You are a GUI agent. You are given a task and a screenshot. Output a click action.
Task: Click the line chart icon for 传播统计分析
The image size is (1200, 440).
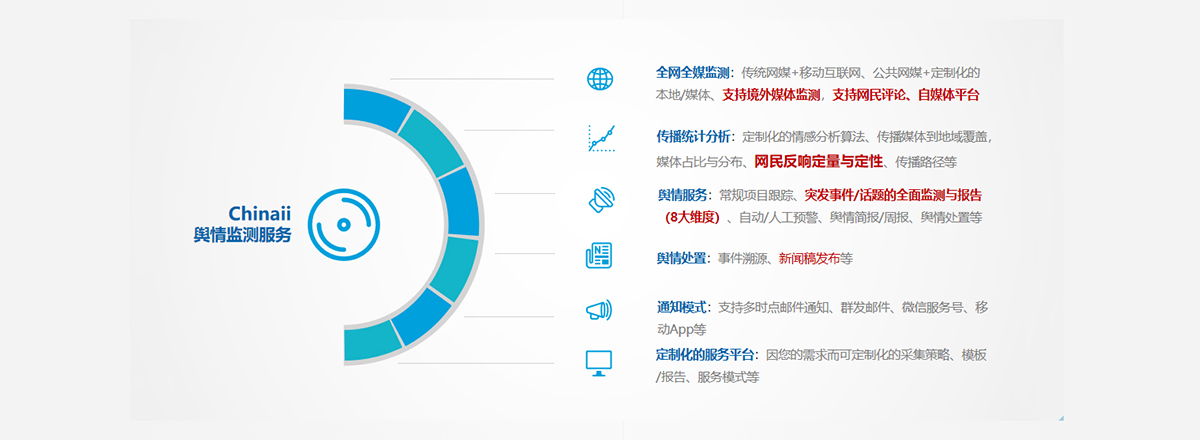pyautogui.click(x=601, y=138)
